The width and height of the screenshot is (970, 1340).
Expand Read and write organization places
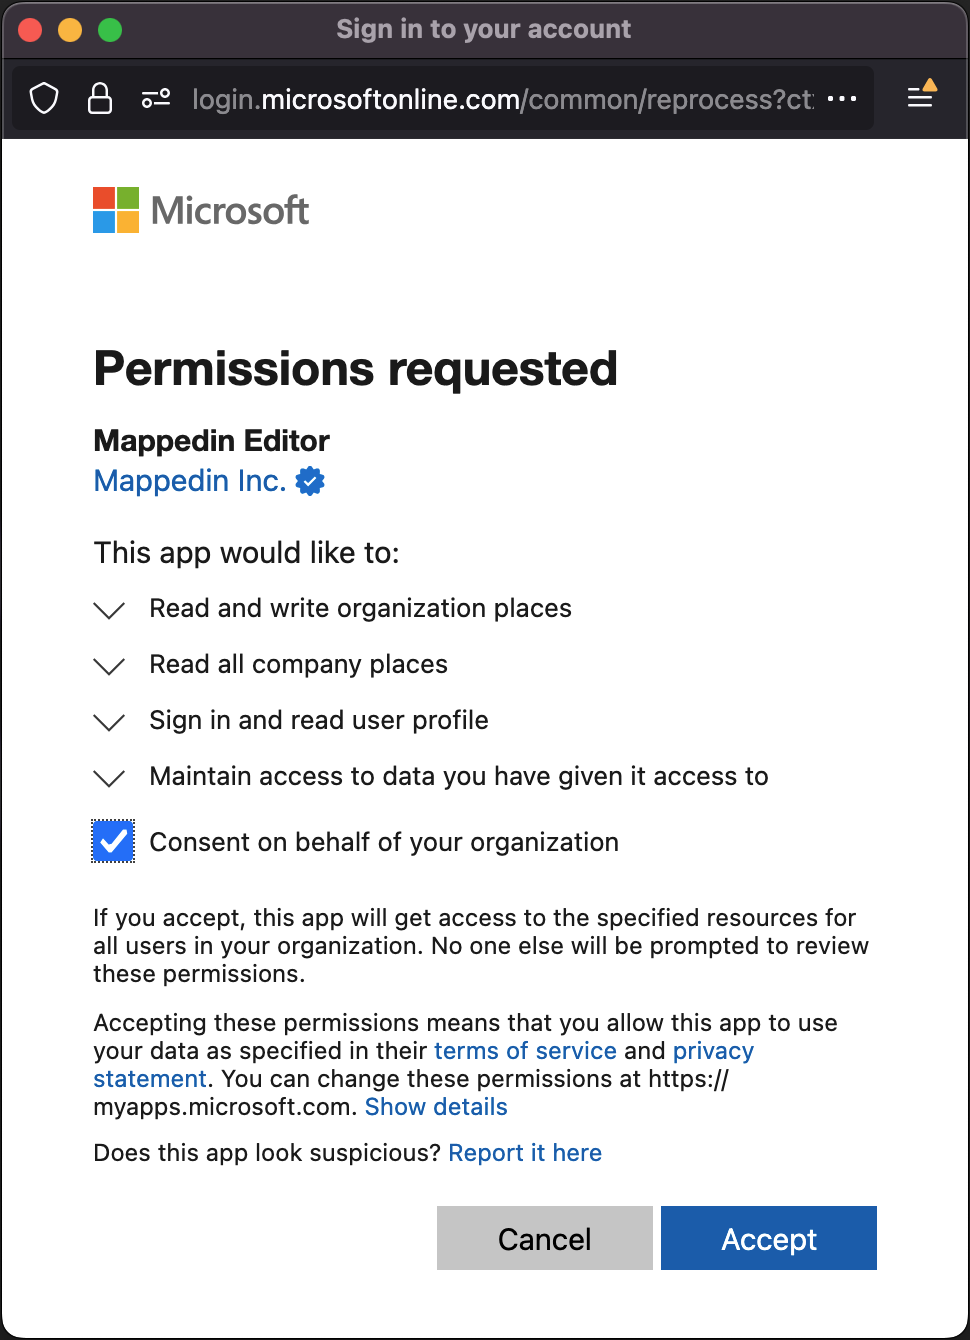pyautogui.click(x=109, y=610)
